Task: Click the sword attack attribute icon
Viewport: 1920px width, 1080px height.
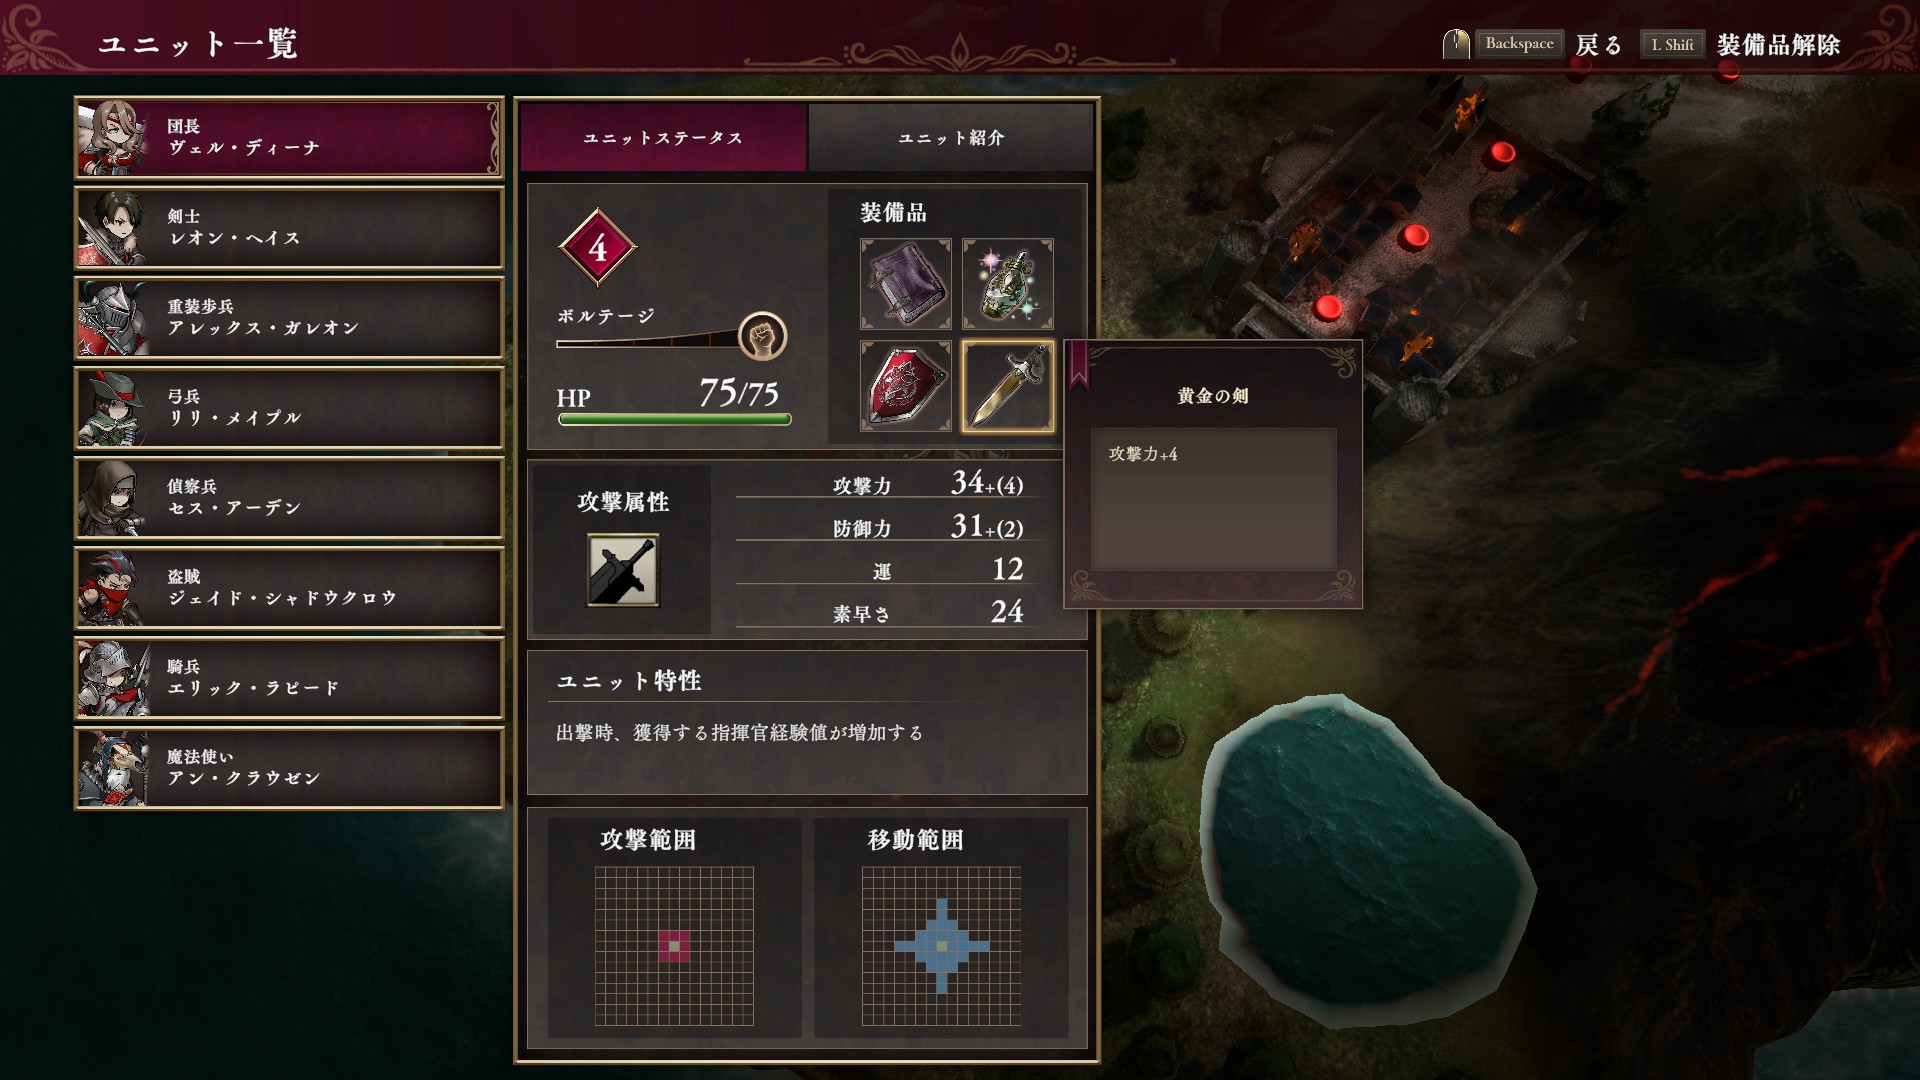Action: coord(623,570)
